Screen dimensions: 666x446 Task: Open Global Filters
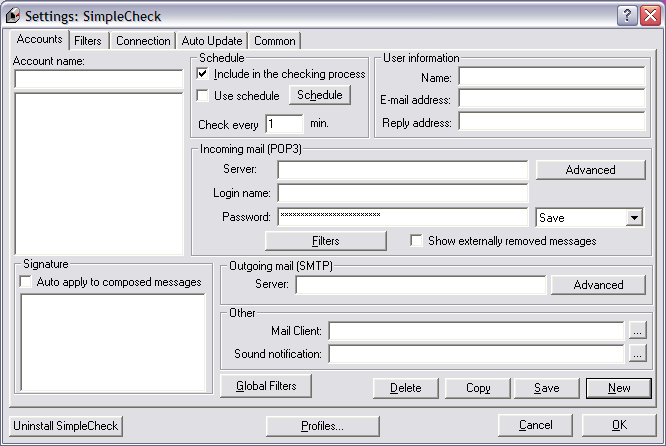coord(266,386)
